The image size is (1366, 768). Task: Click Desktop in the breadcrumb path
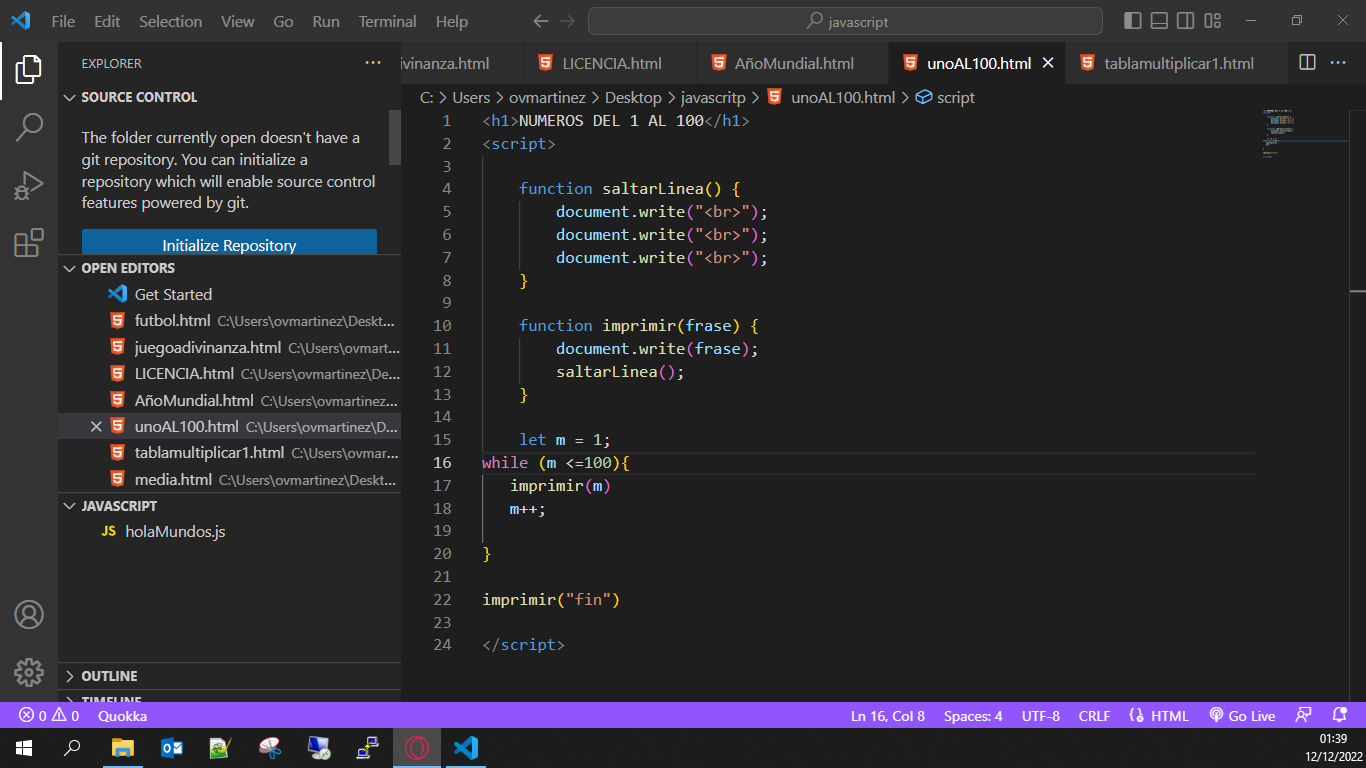point(633,97)
